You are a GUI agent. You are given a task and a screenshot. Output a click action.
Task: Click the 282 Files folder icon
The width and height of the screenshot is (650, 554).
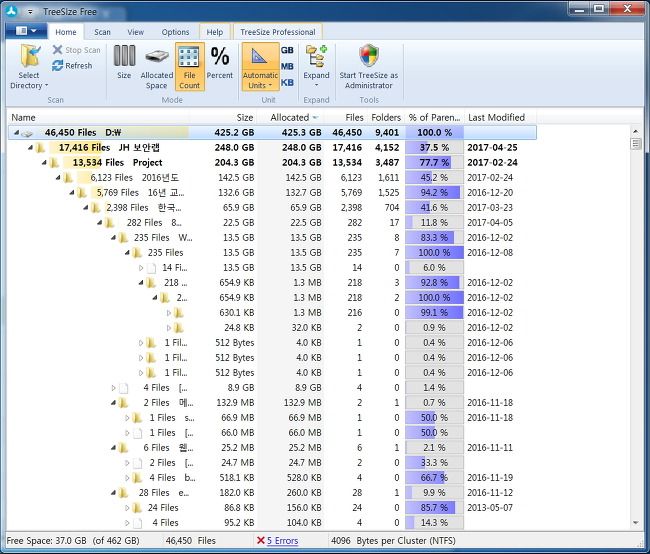[x=109, y=223]
